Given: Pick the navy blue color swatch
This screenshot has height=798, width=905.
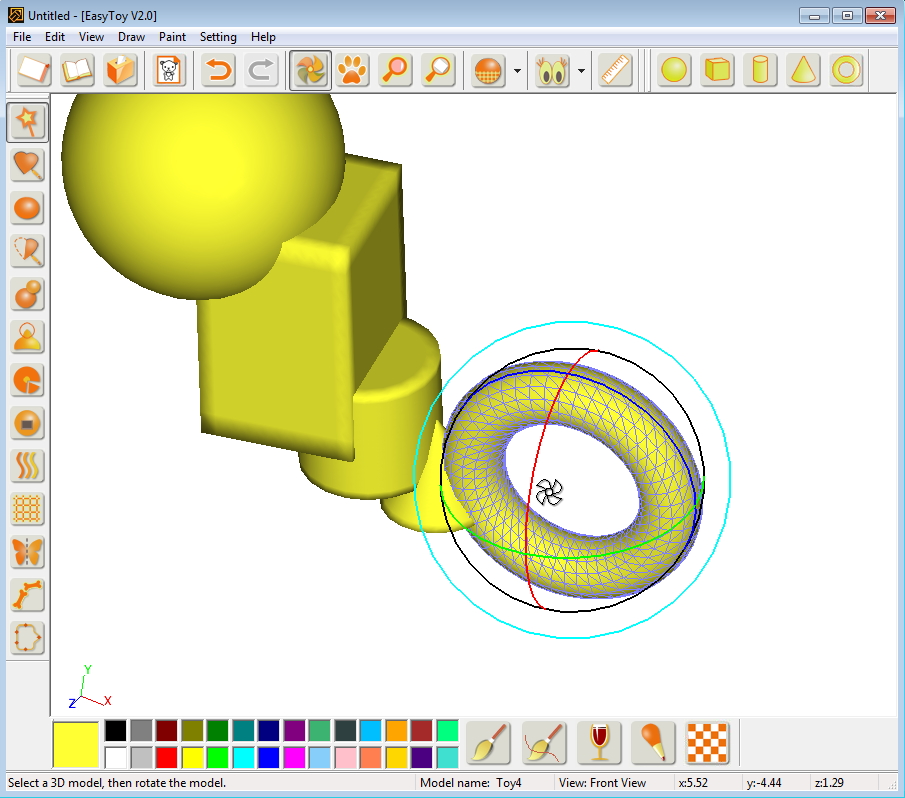Looking at the screenshot, I should (268, 730).
